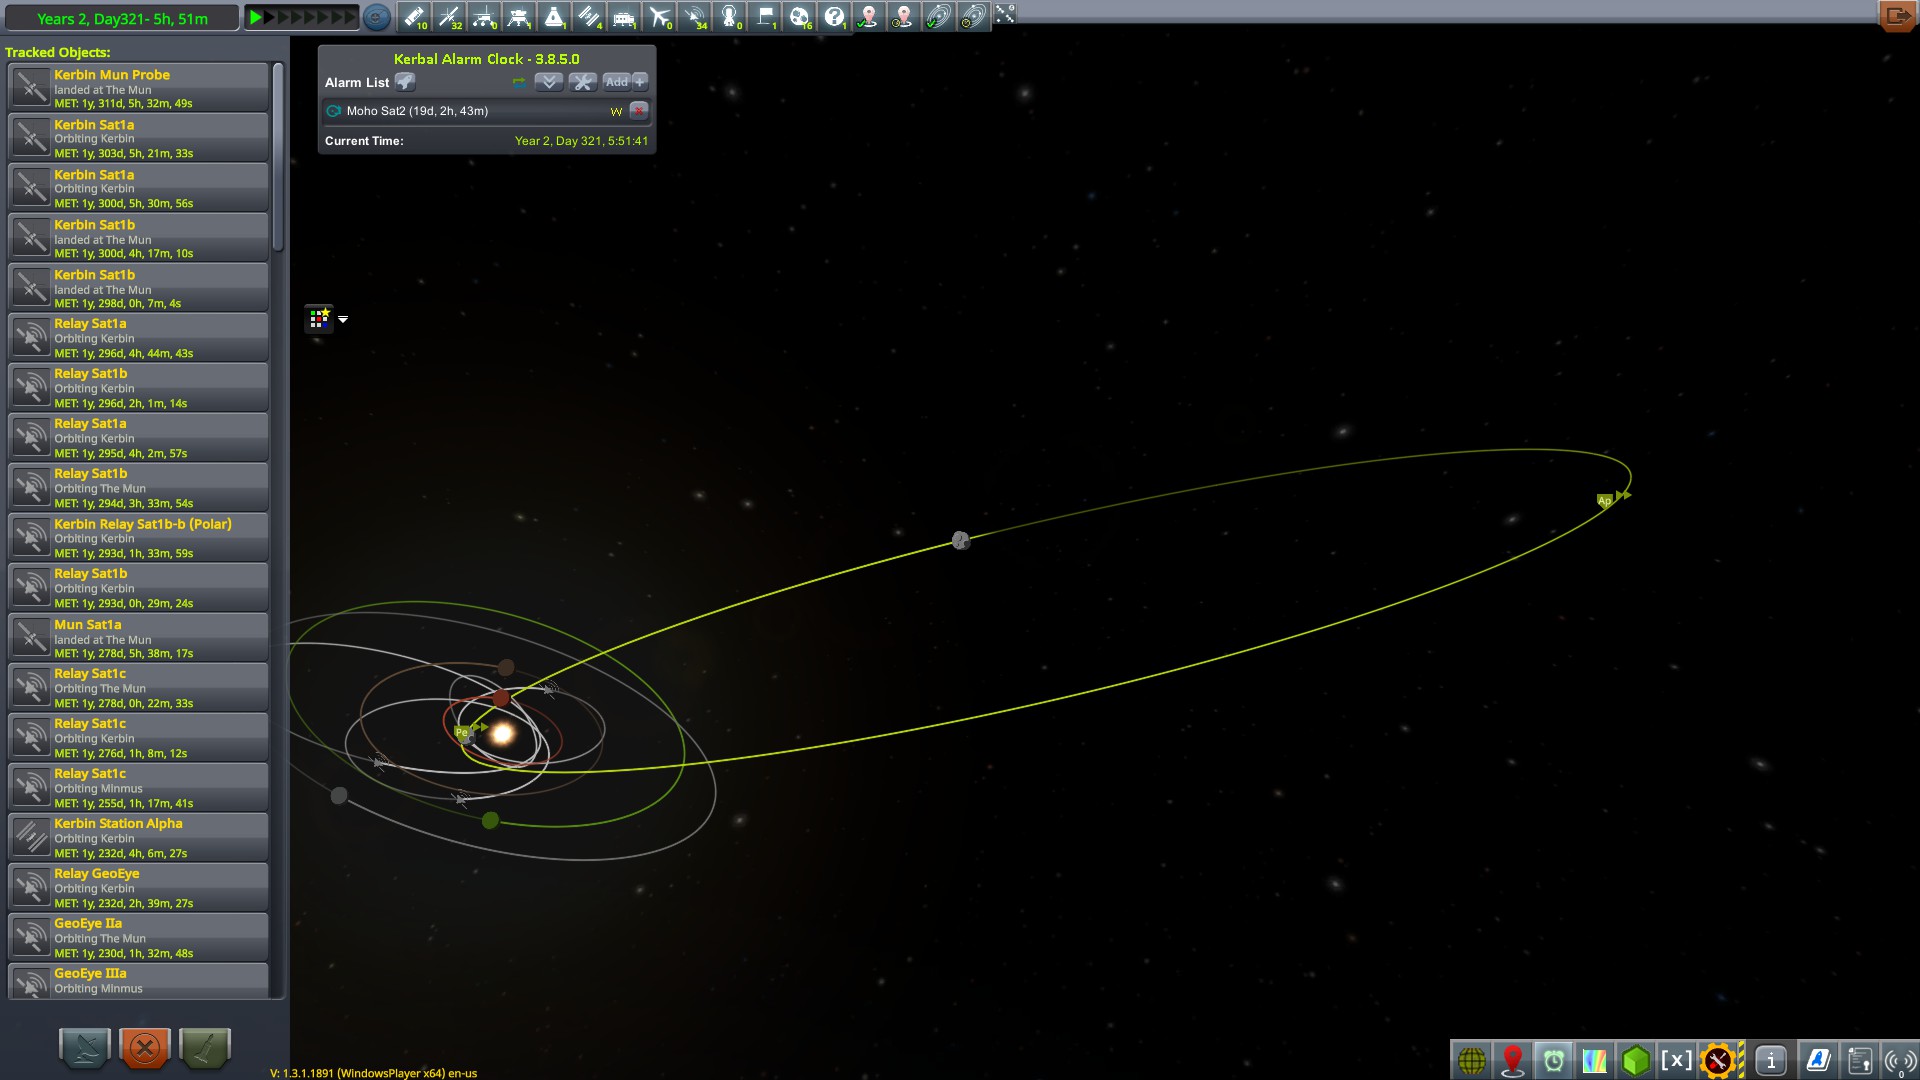Select Kerbin Mun Probe from list
The image size is (1920, 1080).
(138, 88)
